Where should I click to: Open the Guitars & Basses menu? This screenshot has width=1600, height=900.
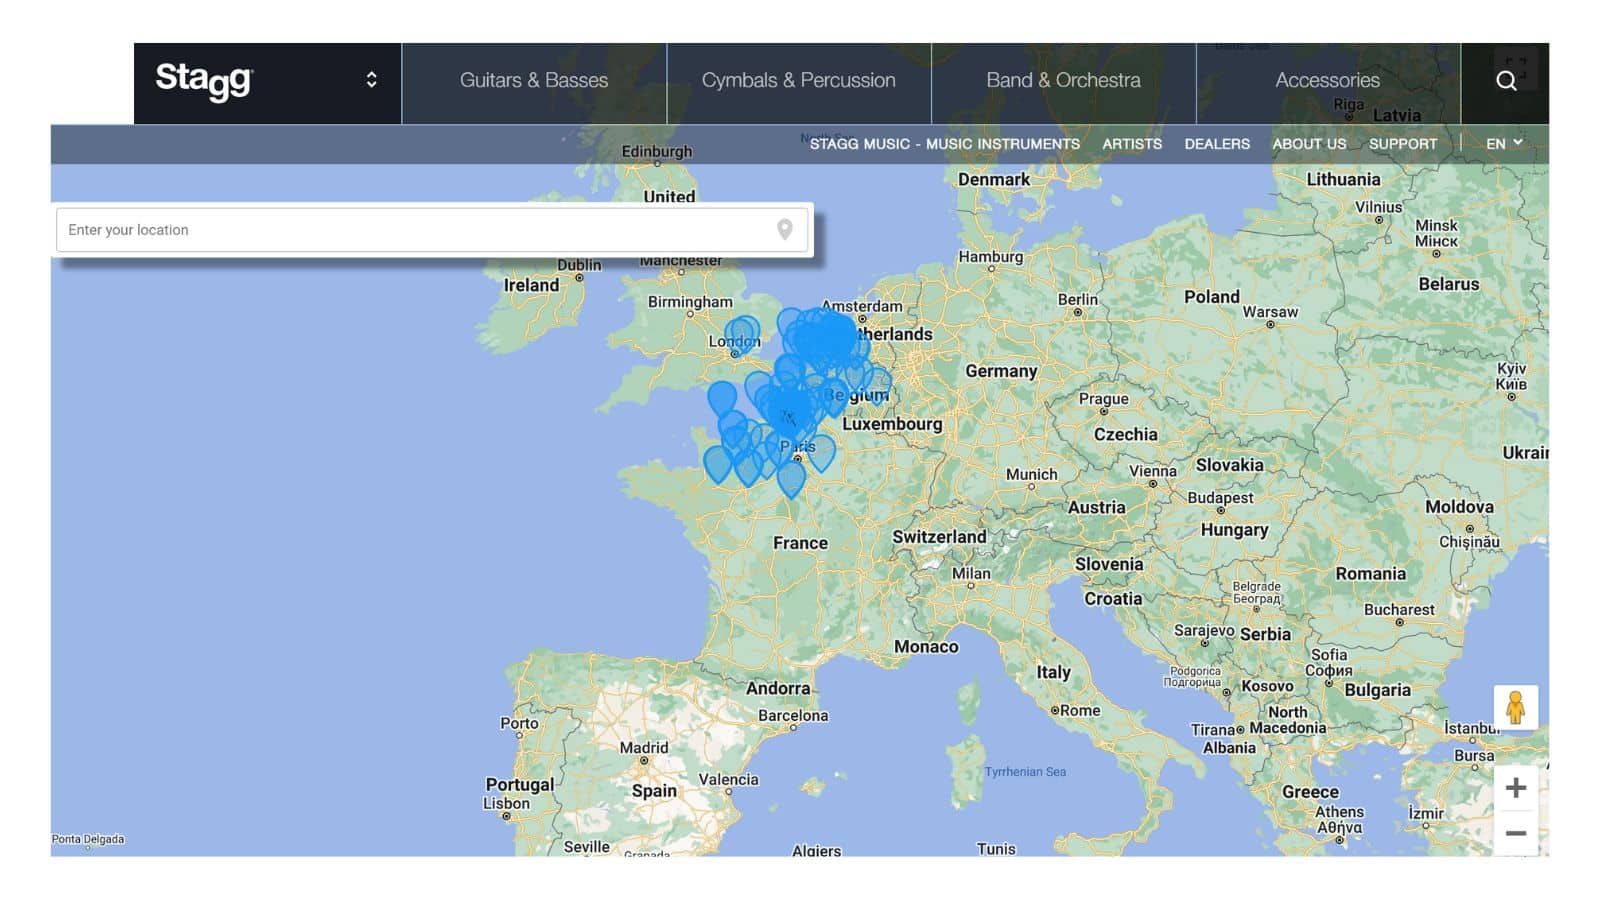pyautogui.click(x=534, y=80)
